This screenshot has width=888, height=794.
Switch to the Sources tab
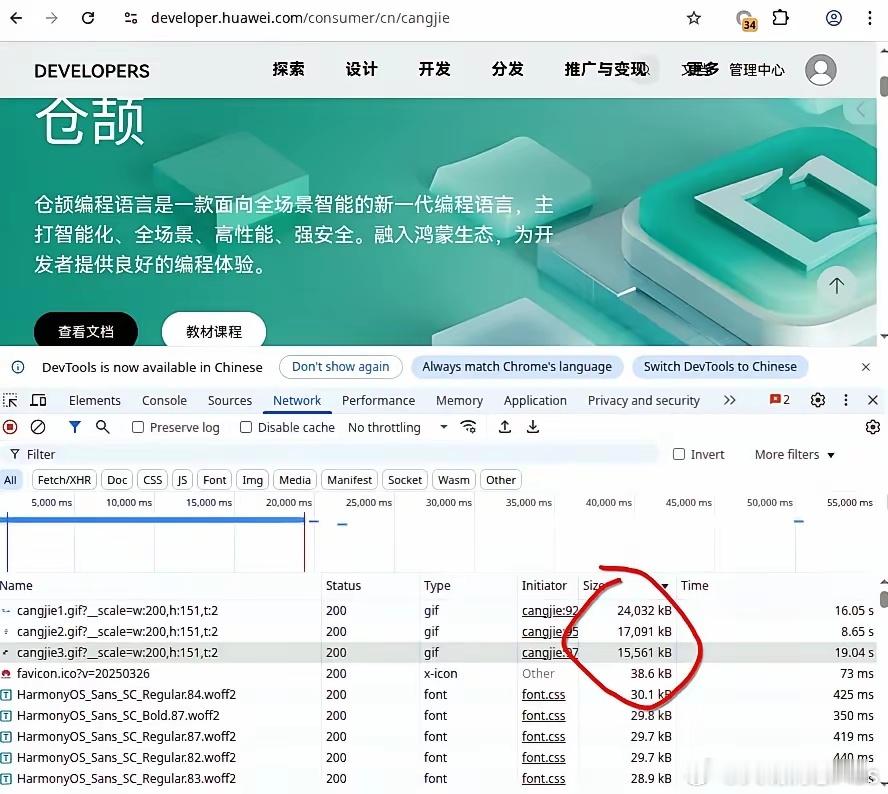pyautogui.click(x=230, y=400)
